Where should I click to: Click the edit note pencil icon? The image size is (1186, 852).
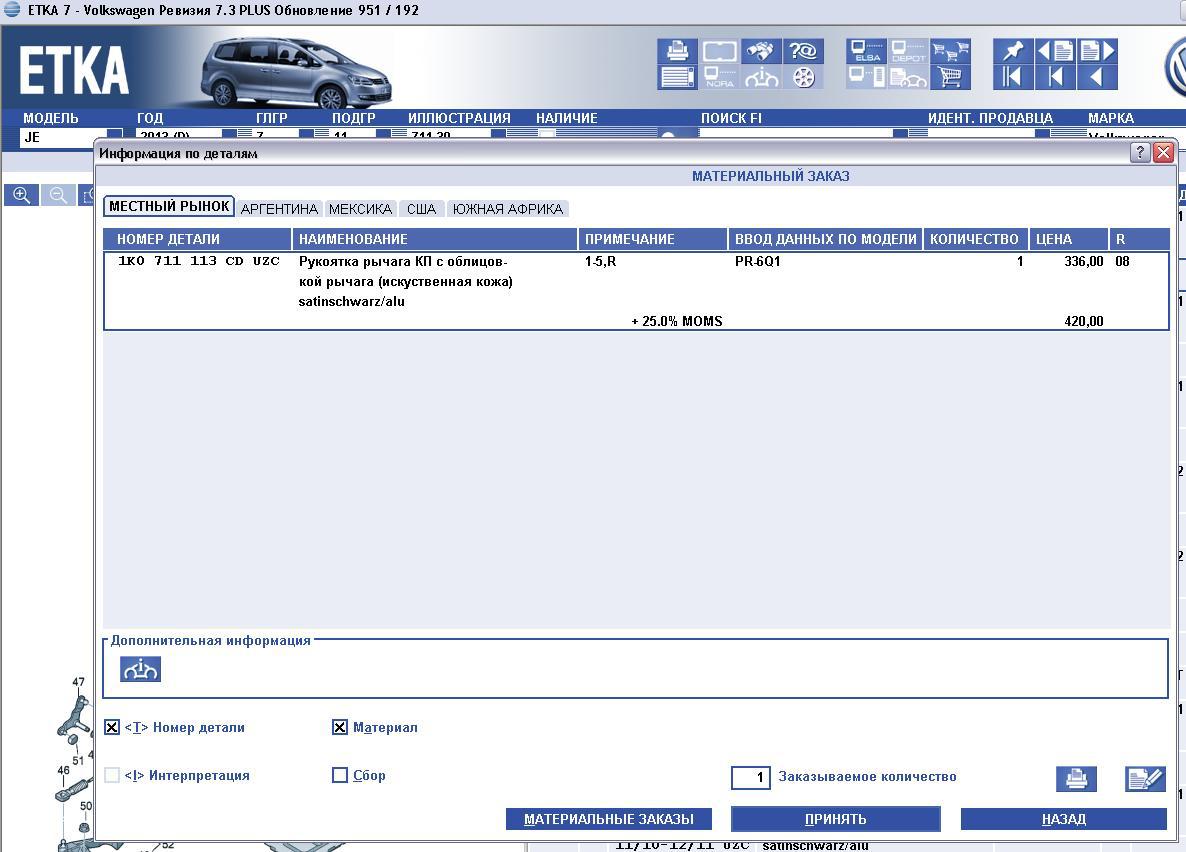pos(1145,779)
